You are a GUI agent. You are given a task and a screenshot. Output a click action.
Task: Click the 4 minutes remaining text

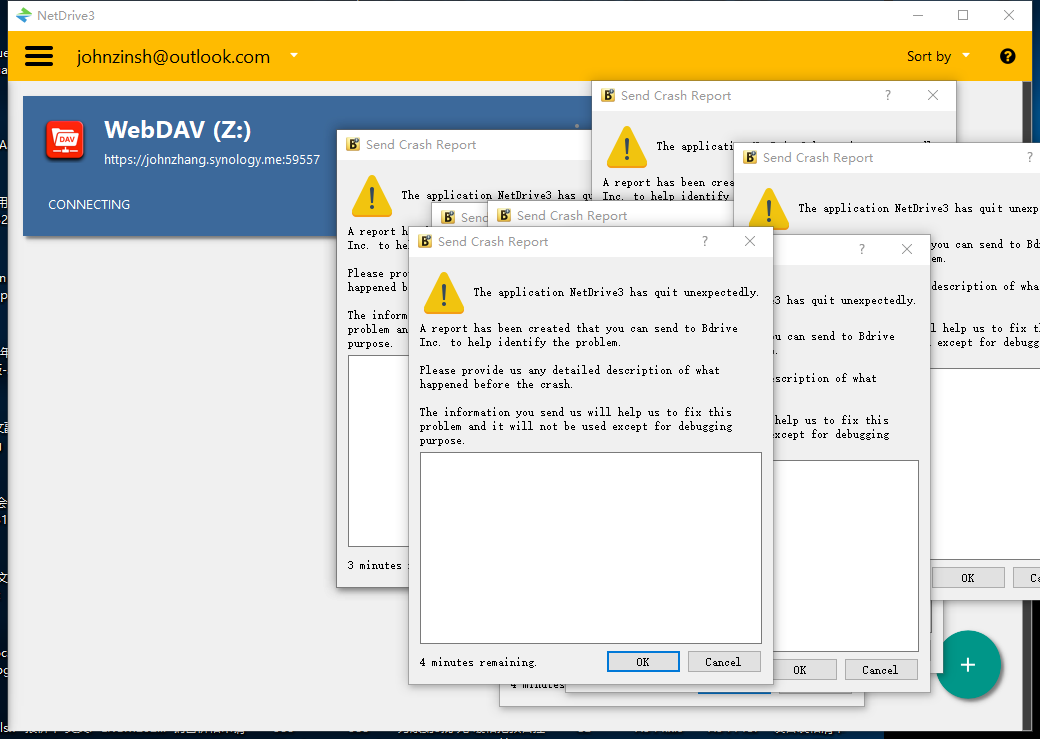tap(478, 662)
